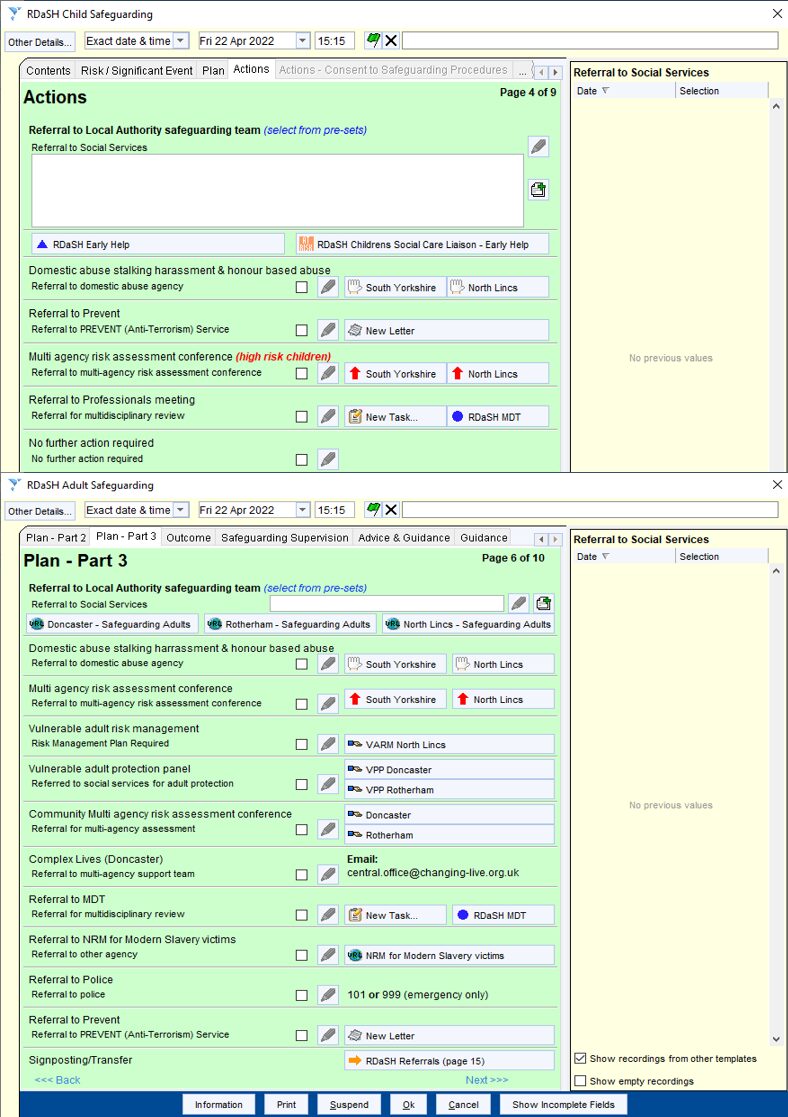788x1117 pixels.
Task: Open date picker dropdown in Child Safeguarding window
Action: (303, 41)
